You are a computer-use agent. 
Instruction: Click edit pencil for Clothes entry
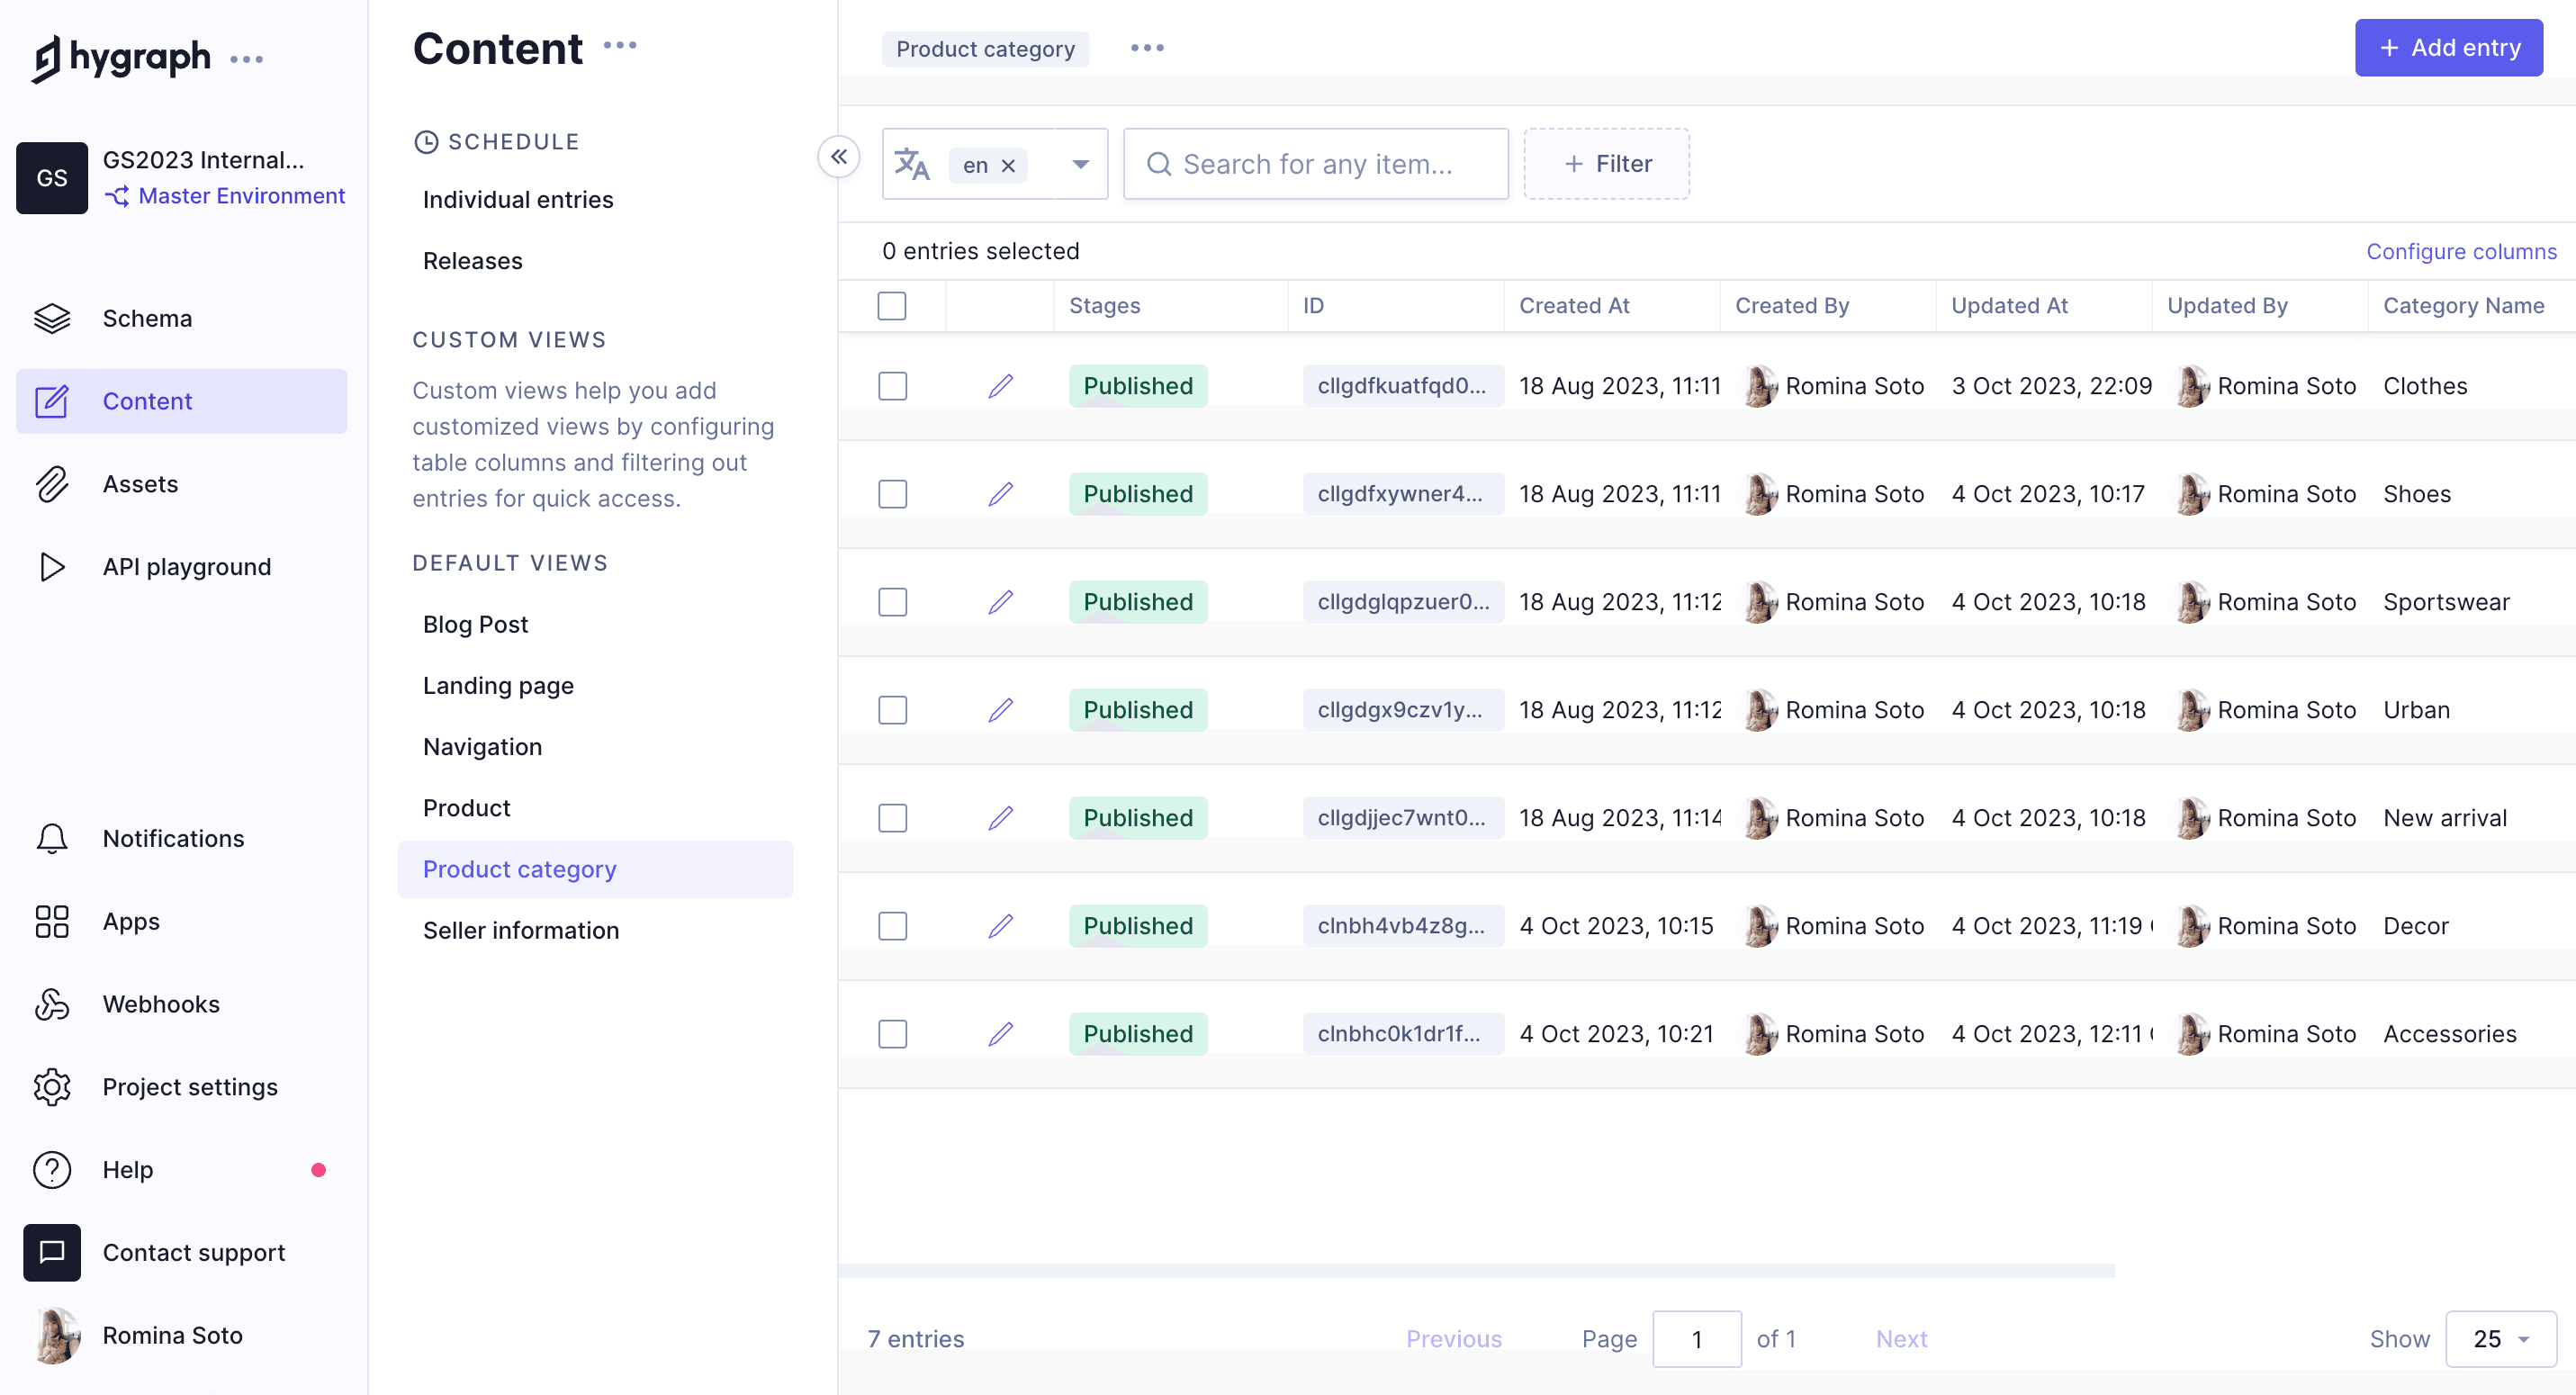tap(1000, 386)
